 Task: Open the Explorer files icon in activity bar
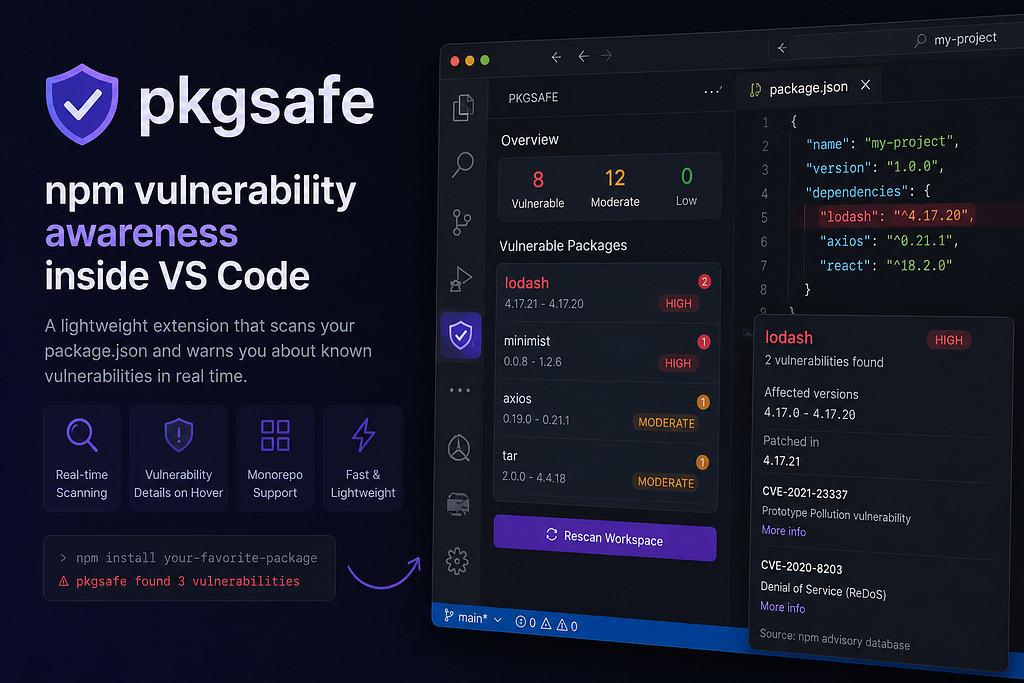[463, 108]
